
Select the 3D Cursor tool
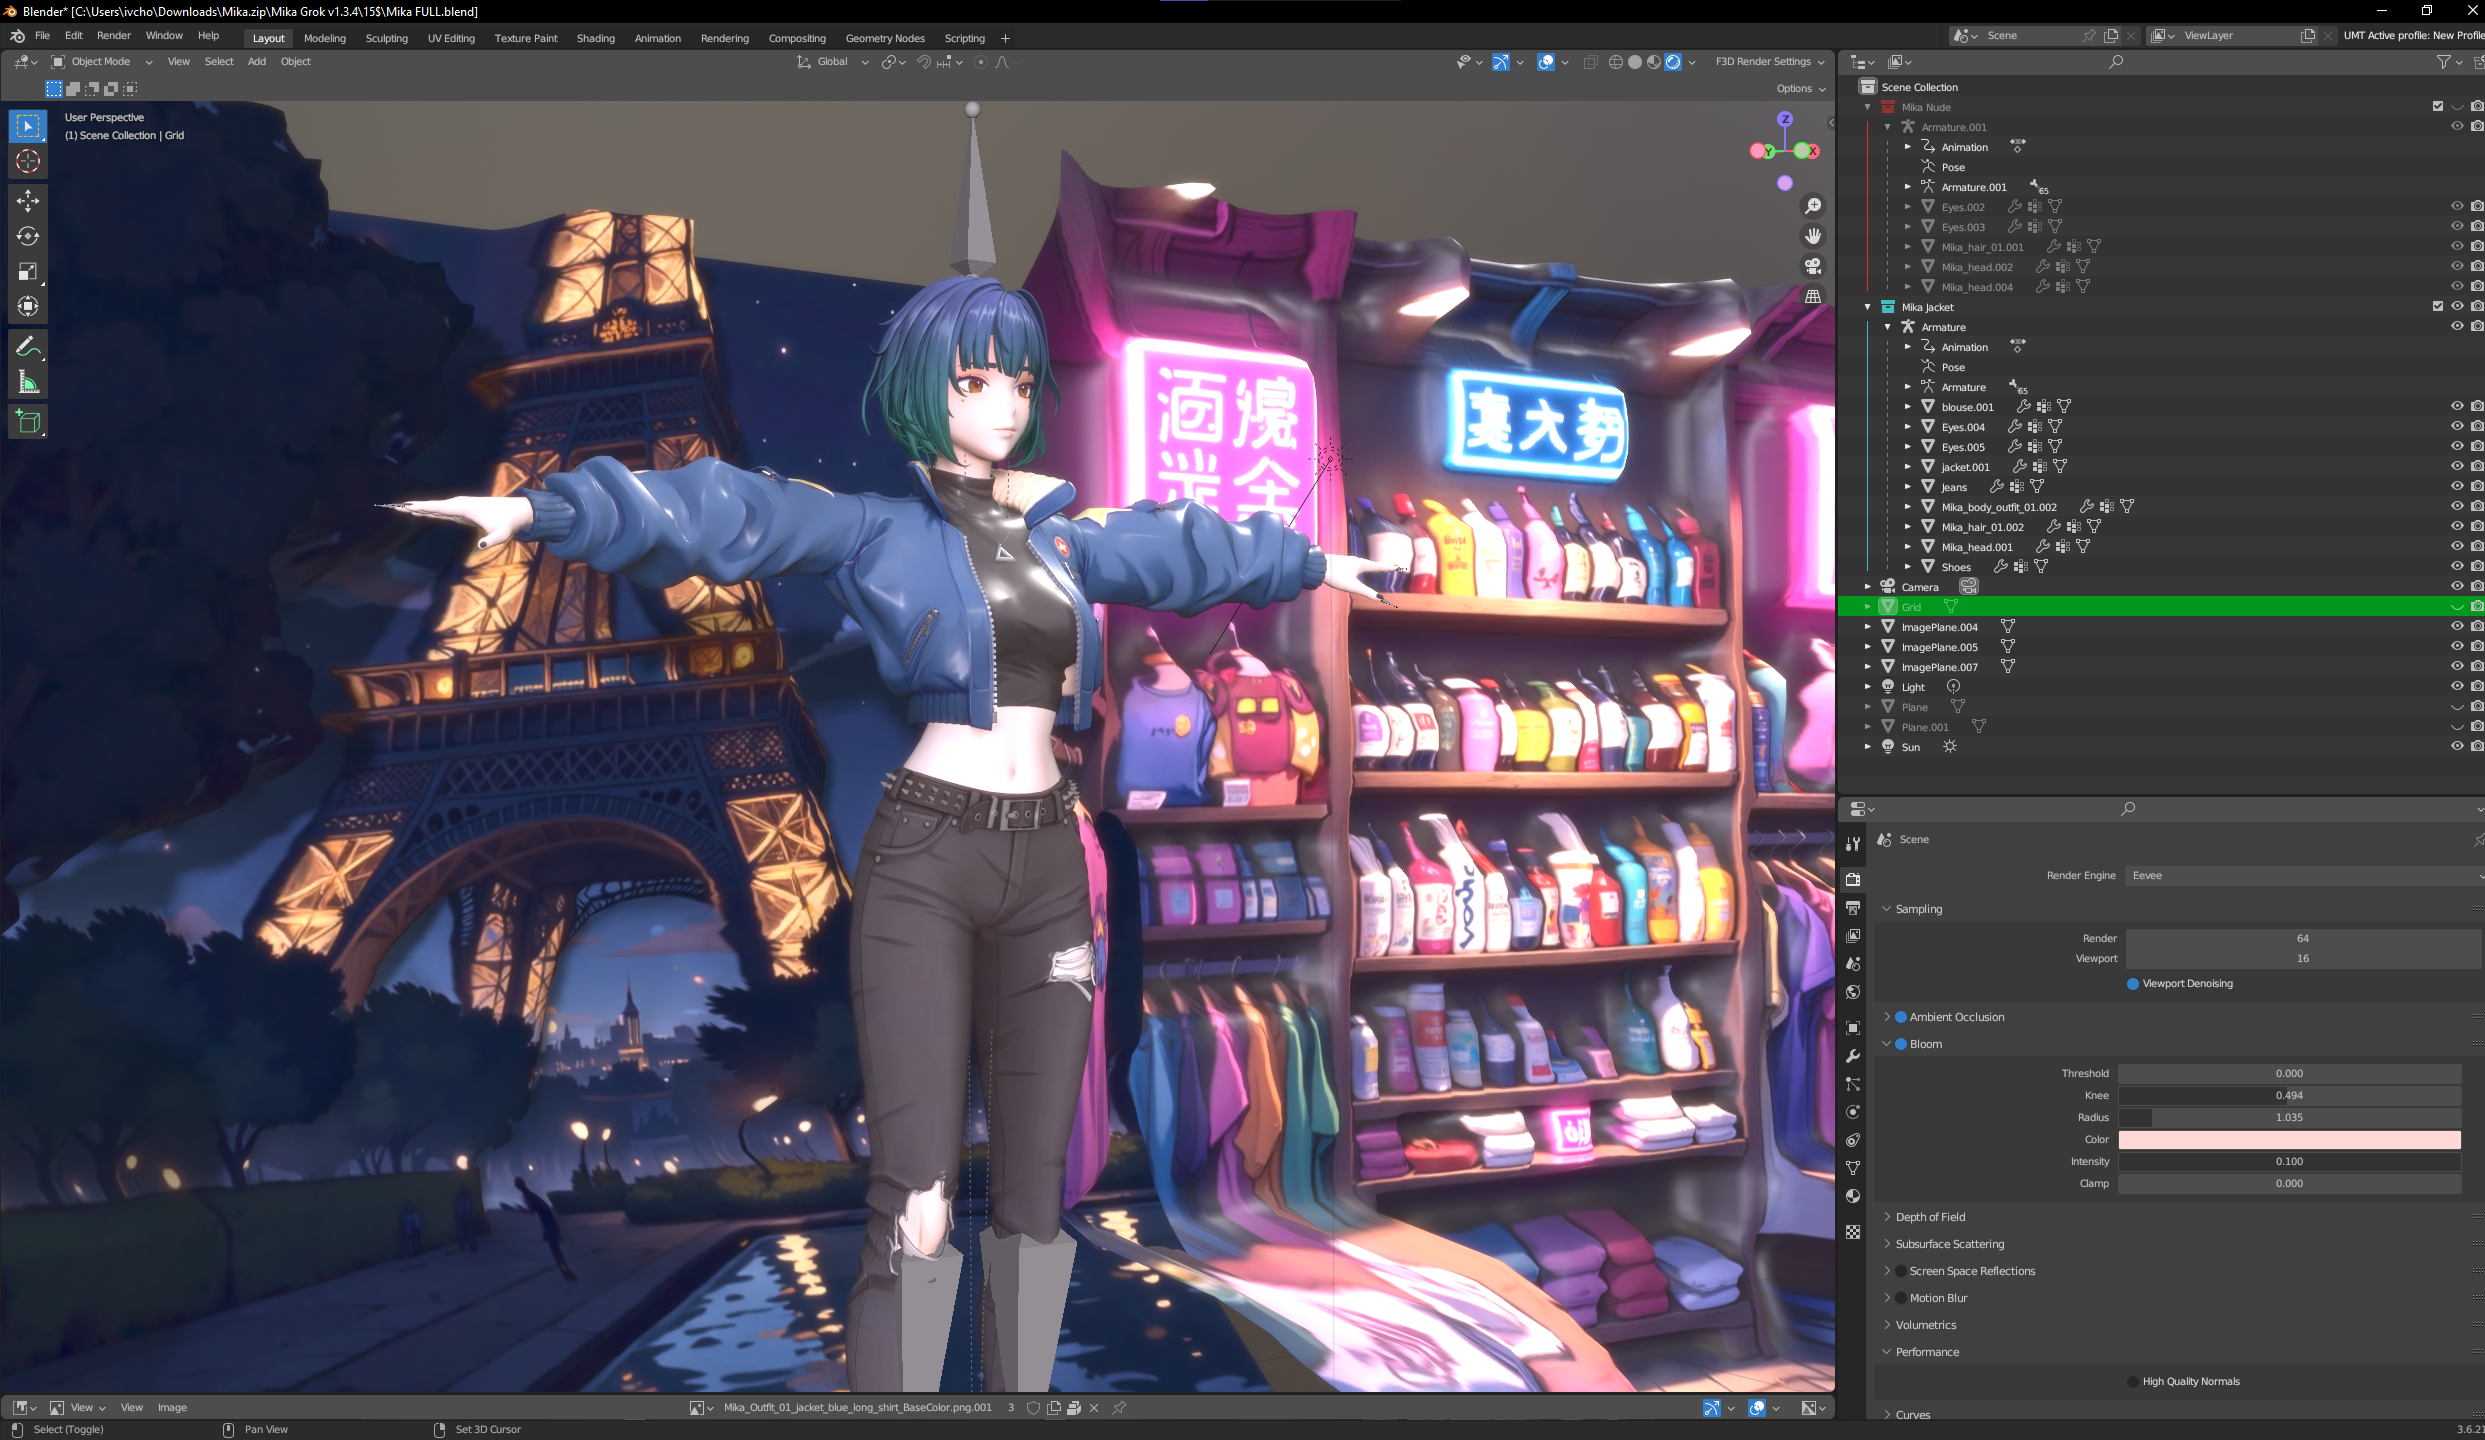pos(28,161)
